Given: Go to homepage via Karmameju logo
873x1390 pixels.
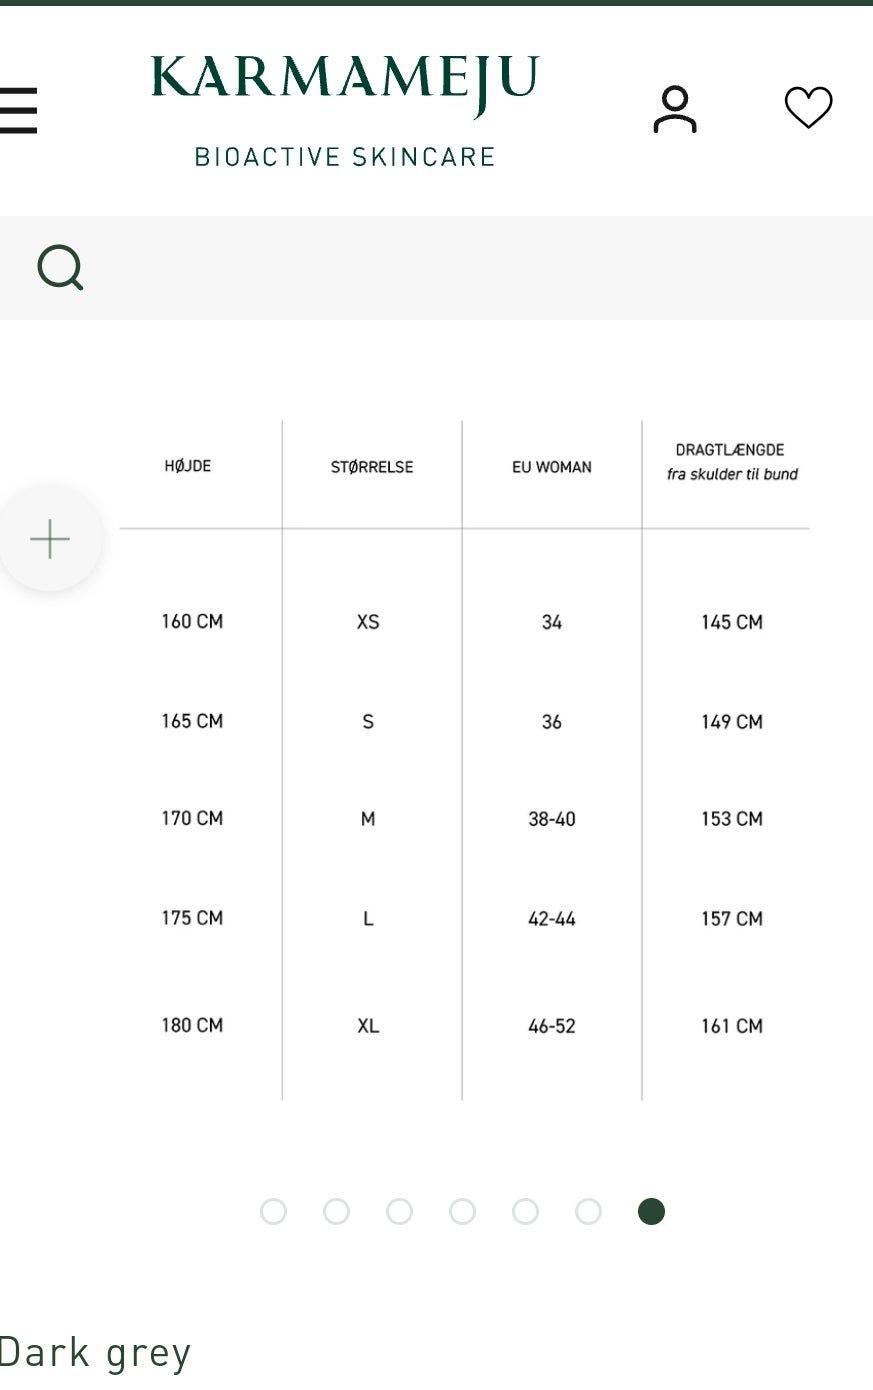Looking at the screenshot, I should point(345,110).
